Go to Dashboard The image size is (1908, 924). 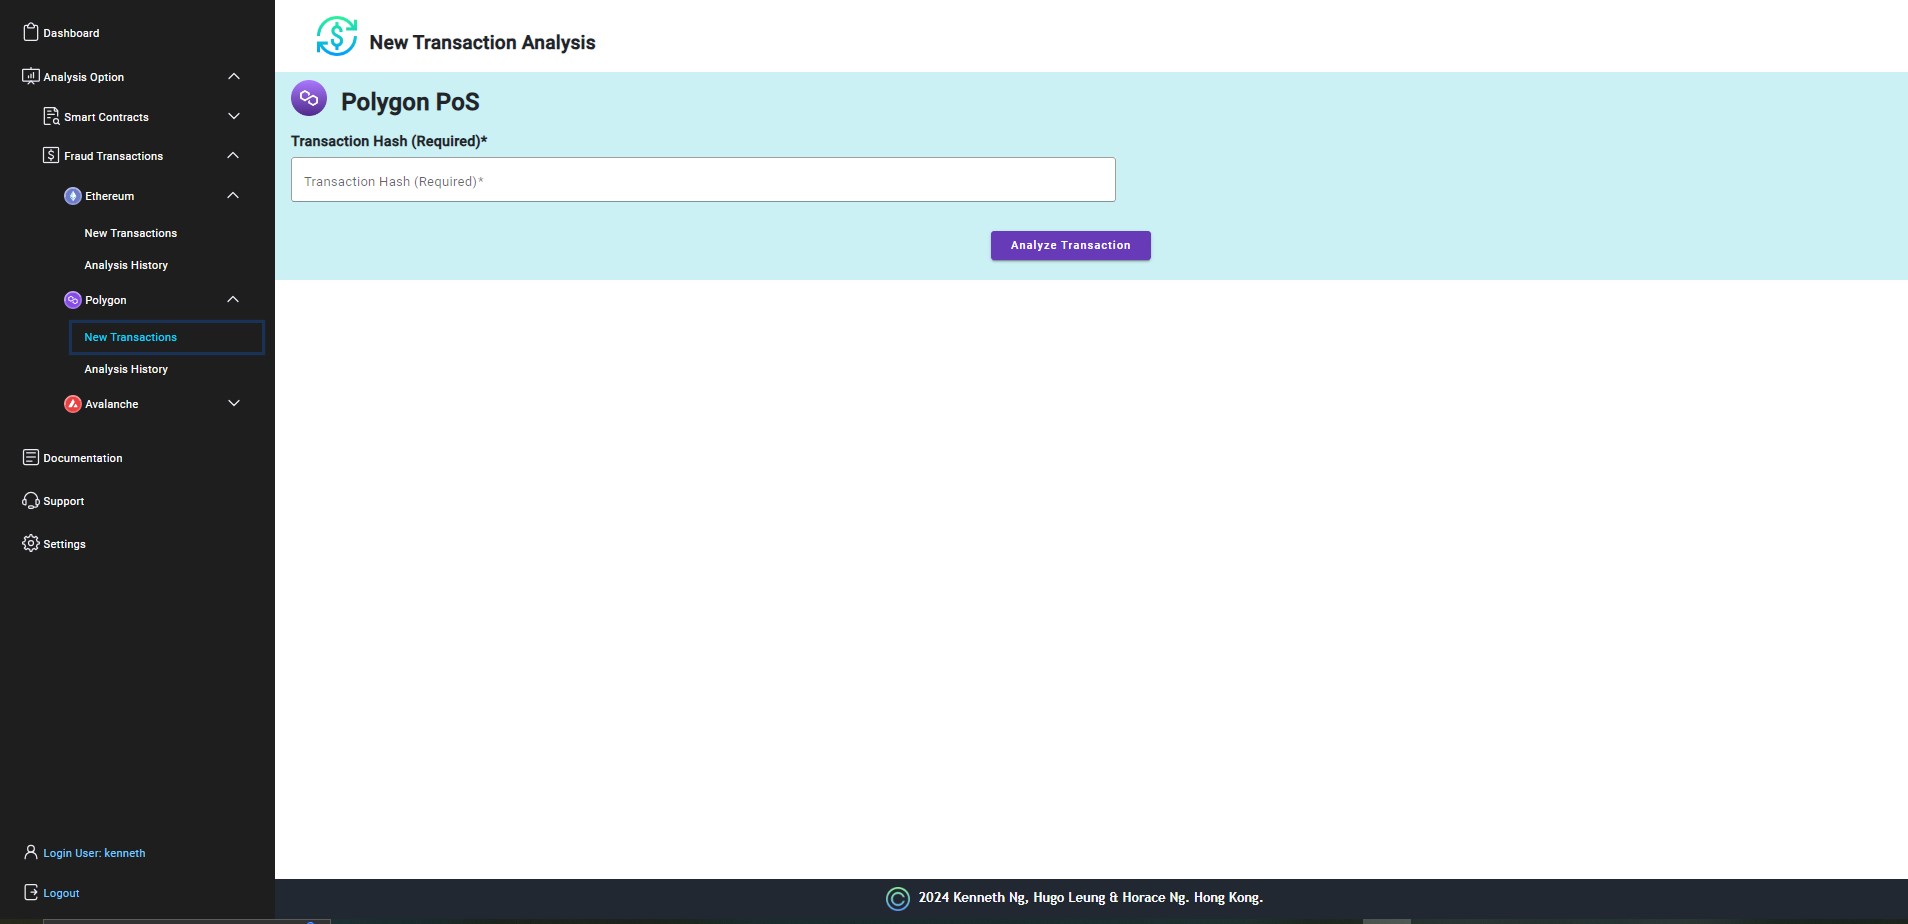point(71,33)
